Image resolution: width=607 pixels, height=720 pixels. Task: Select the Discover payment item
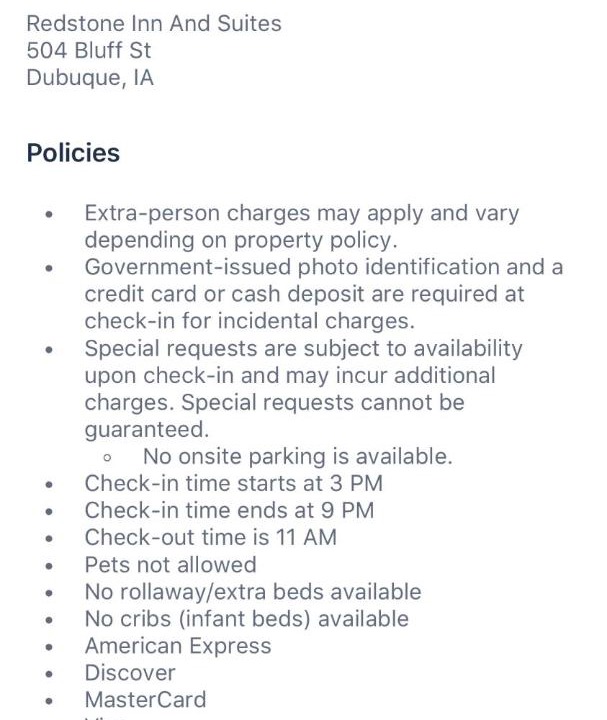[x=130, y=673]
